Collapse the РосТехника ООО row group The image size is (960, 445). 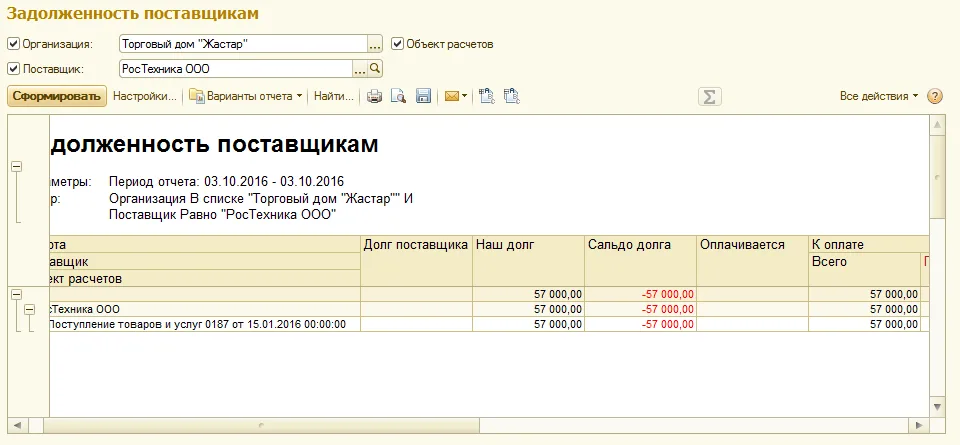(x=29, y=310)
